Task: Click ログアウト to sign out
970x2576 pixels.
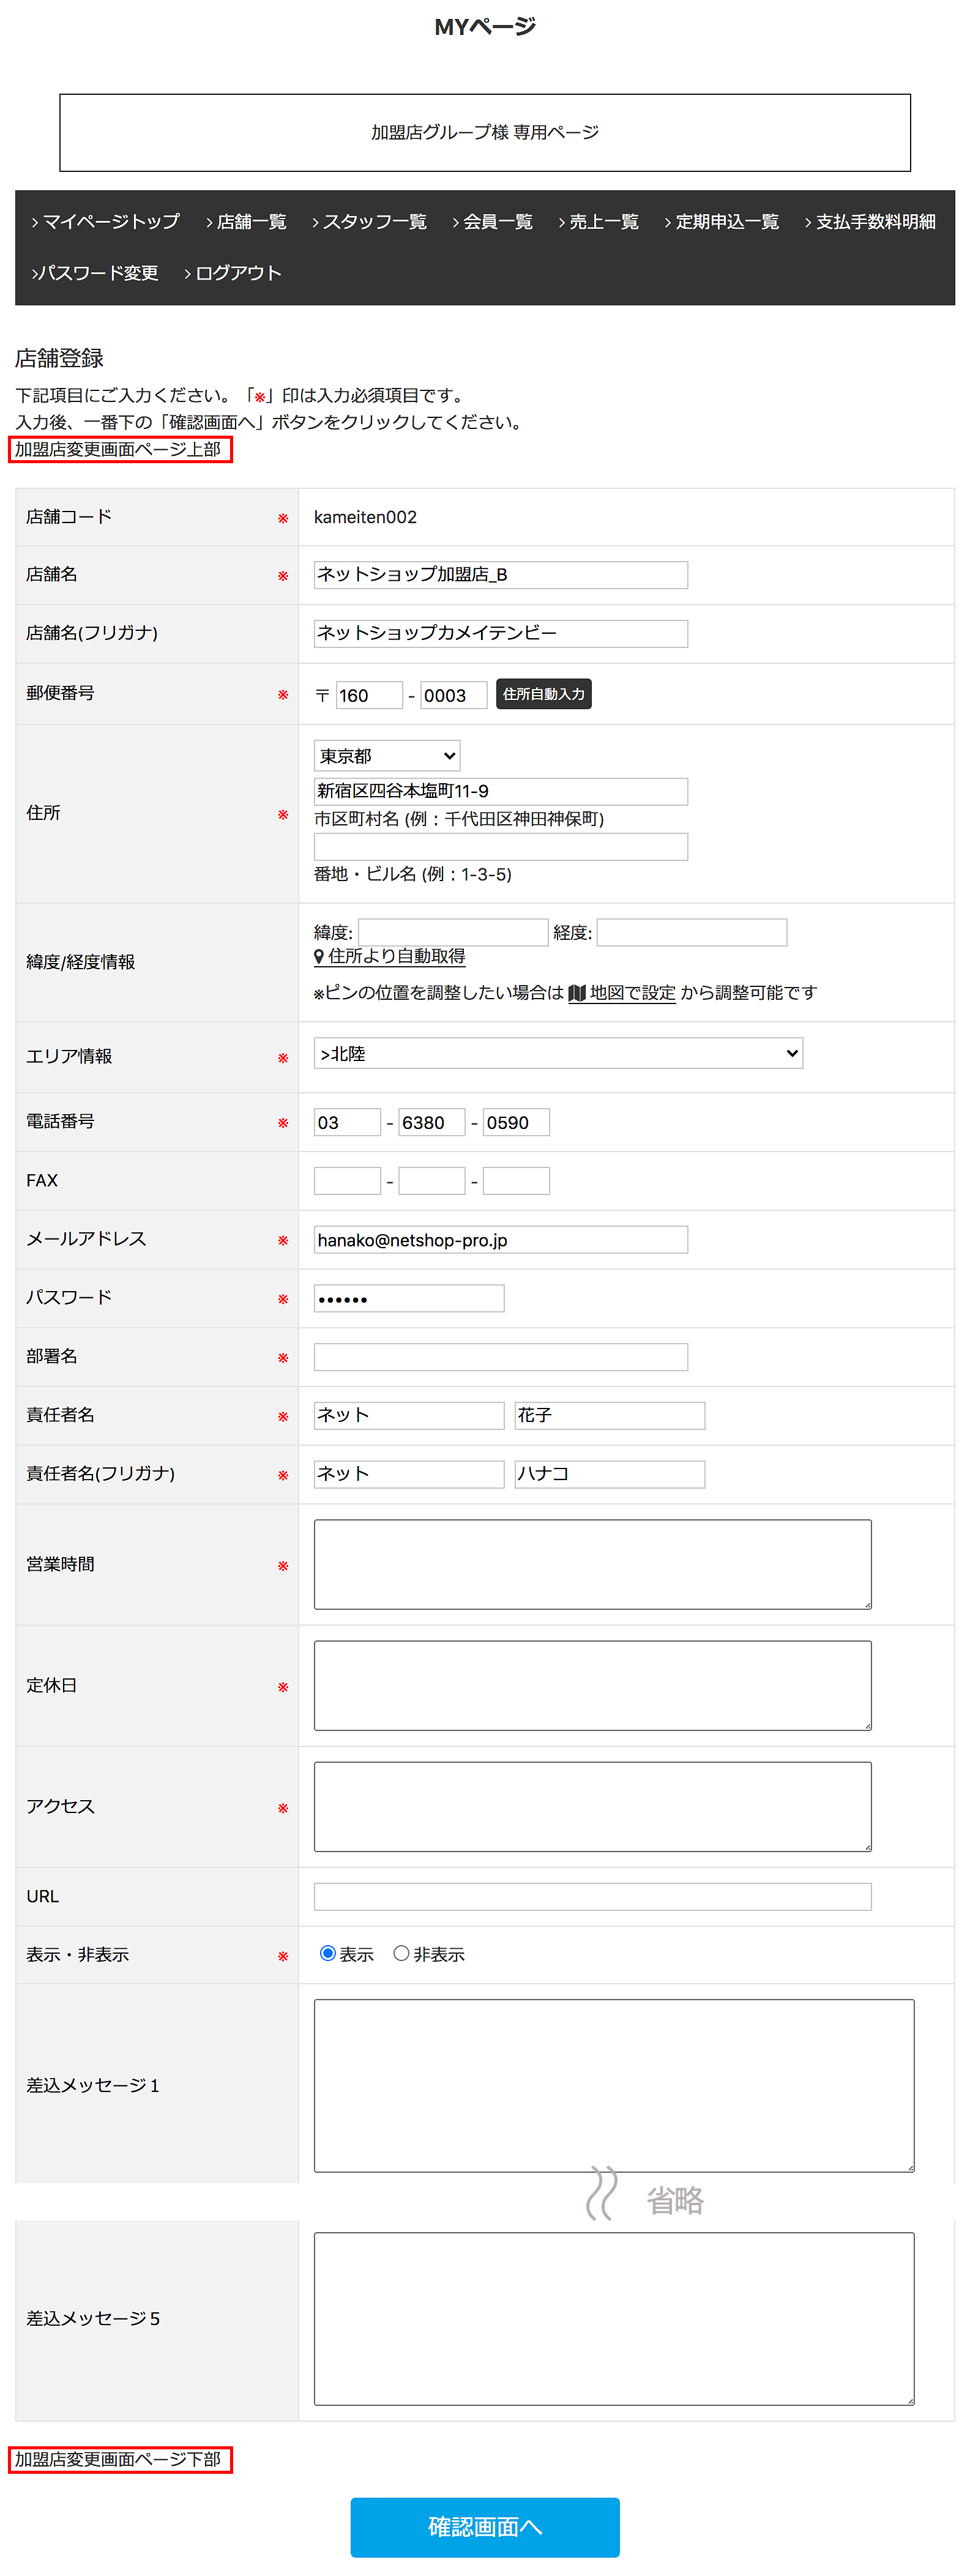Action: [233, 273]
